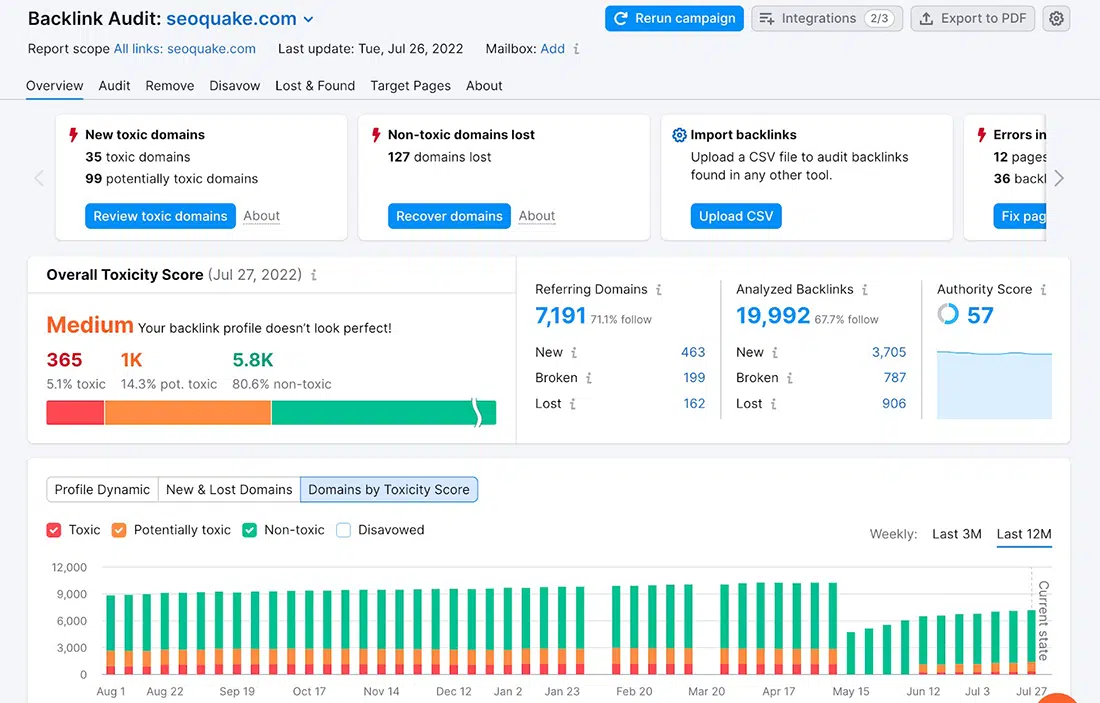Viewport: 1100px width, 703px height.
Task: Open the seoquake.com project dropdown
Action: point(239,19)
